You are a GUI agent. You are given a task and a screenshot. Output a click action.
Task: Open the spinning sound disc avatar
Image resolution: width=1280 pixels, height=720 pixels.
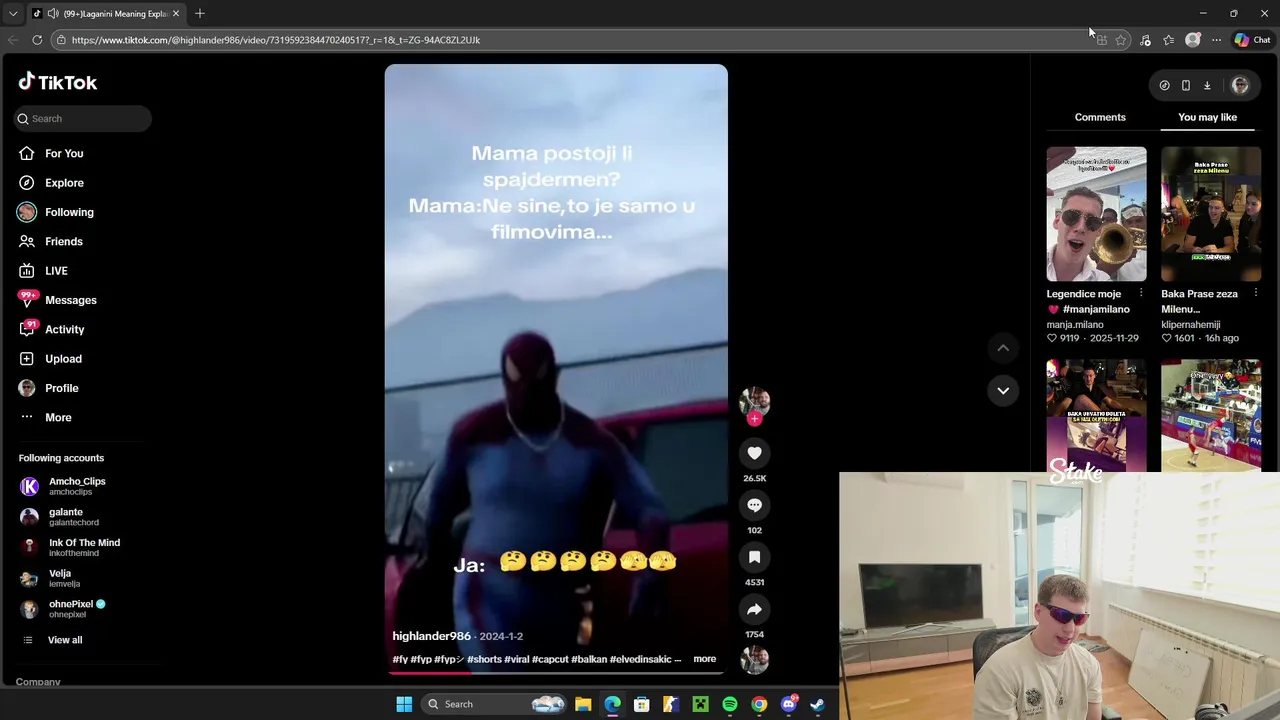pyautogui.click(x=754, y=660)
